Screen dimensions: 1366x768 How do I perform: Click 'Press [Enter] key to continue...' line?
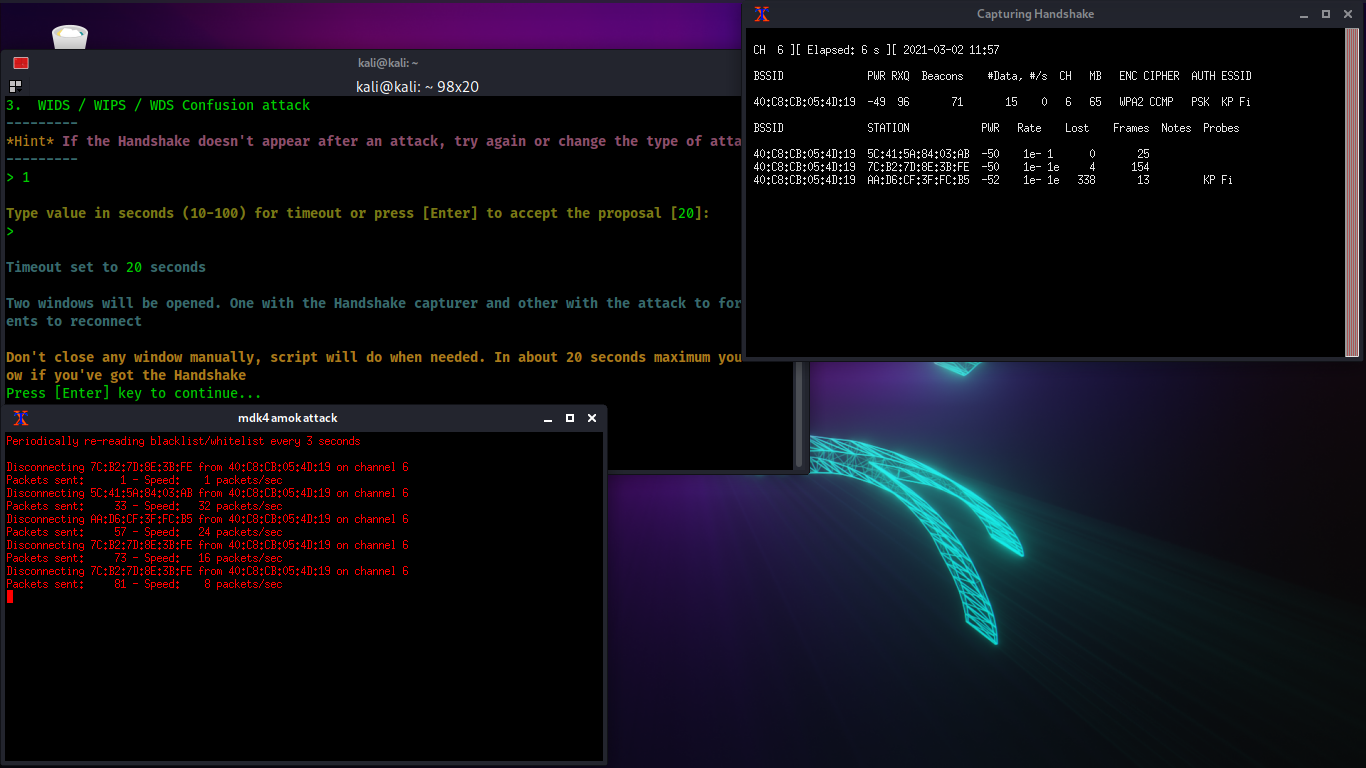click(134, 393)
